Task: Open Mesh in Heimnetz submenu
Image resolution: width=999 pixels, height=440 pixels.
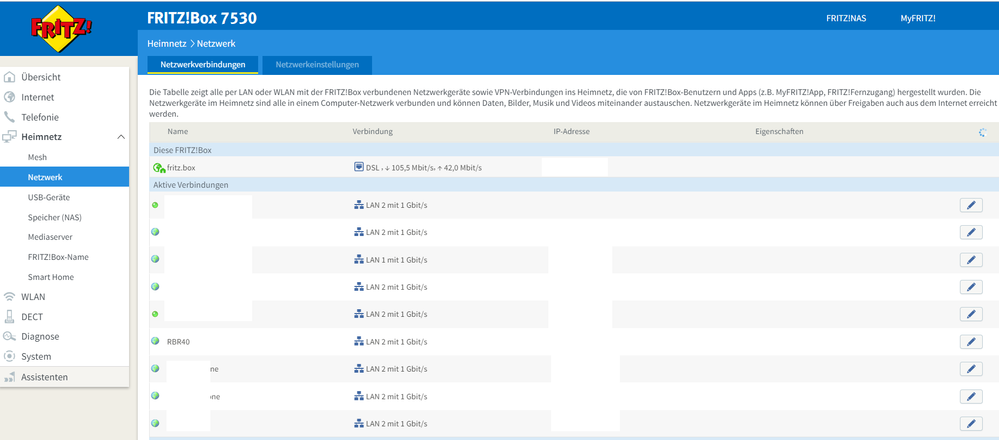Action: (37, 157)
